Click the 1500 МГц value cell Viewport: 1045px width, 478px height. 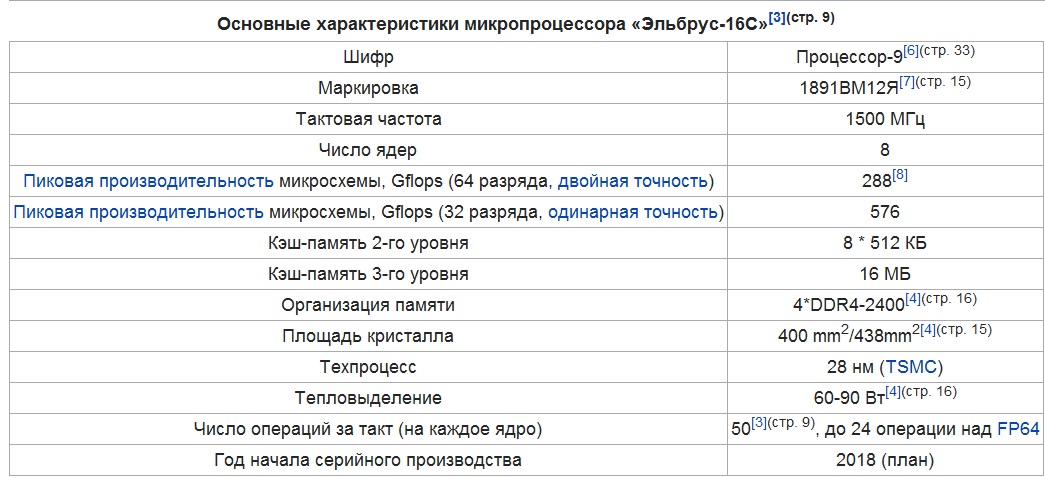tap(885, 119)
